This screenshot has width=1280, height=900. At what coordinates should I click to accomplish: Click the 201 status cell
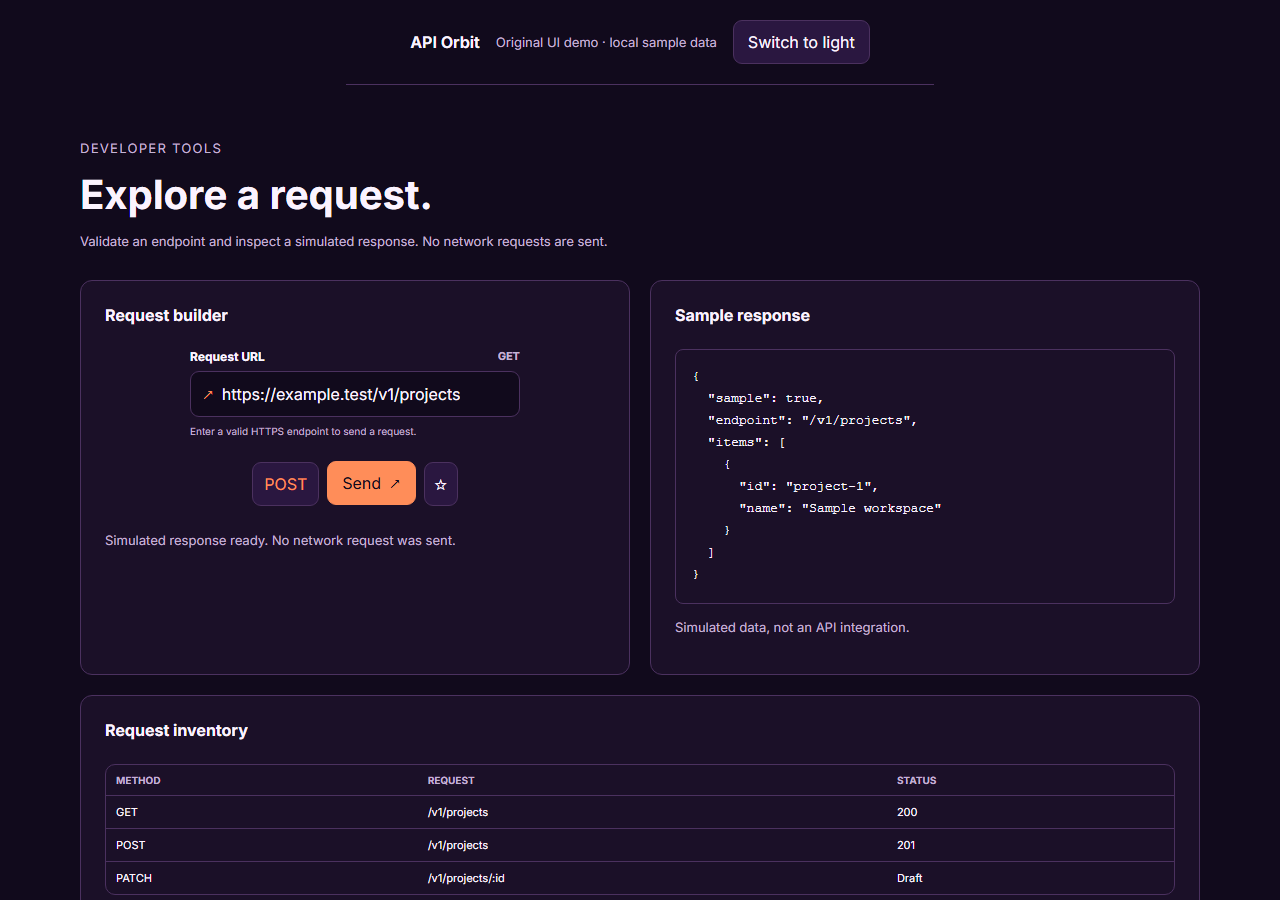pyautogui.click(x=906, y=845)
